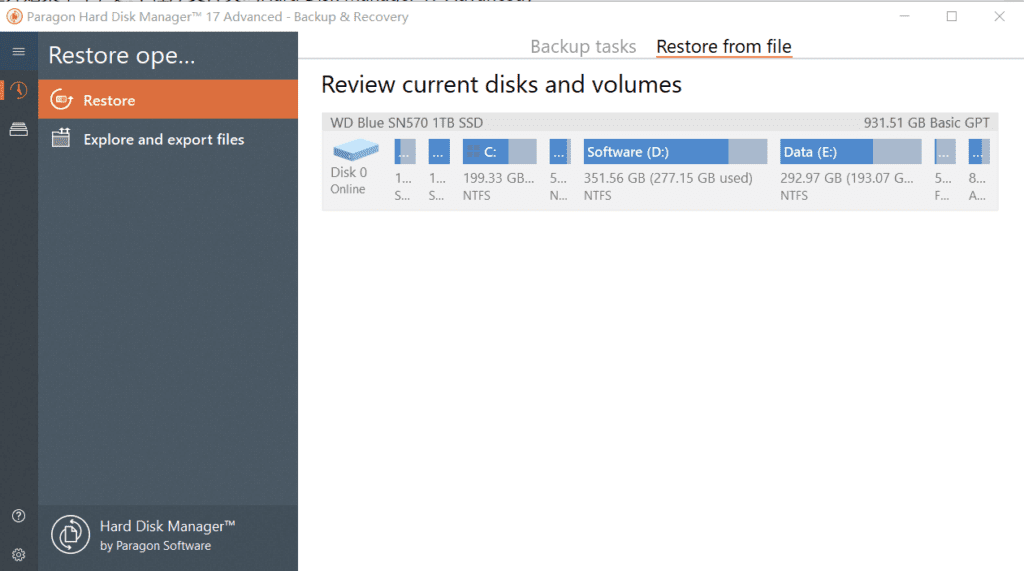Maximize the Paragon window
This screenshot has height=571, width=1024.
point(952,16)
